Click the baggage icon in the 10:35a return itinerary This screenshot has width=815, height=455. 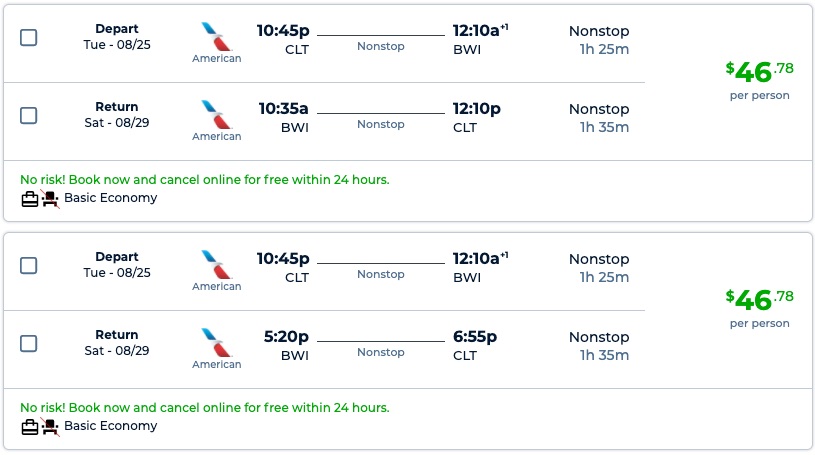pyautogui.click(x=30, y=198)
